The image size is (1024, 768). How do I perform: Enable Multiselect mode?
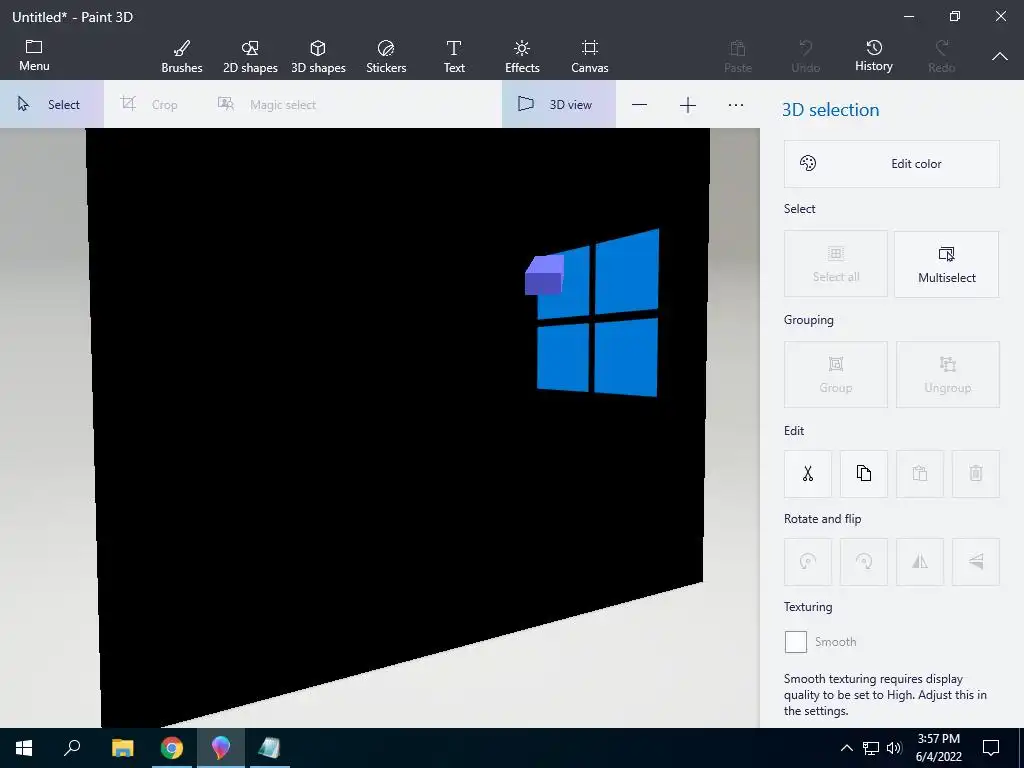point(947,264)
